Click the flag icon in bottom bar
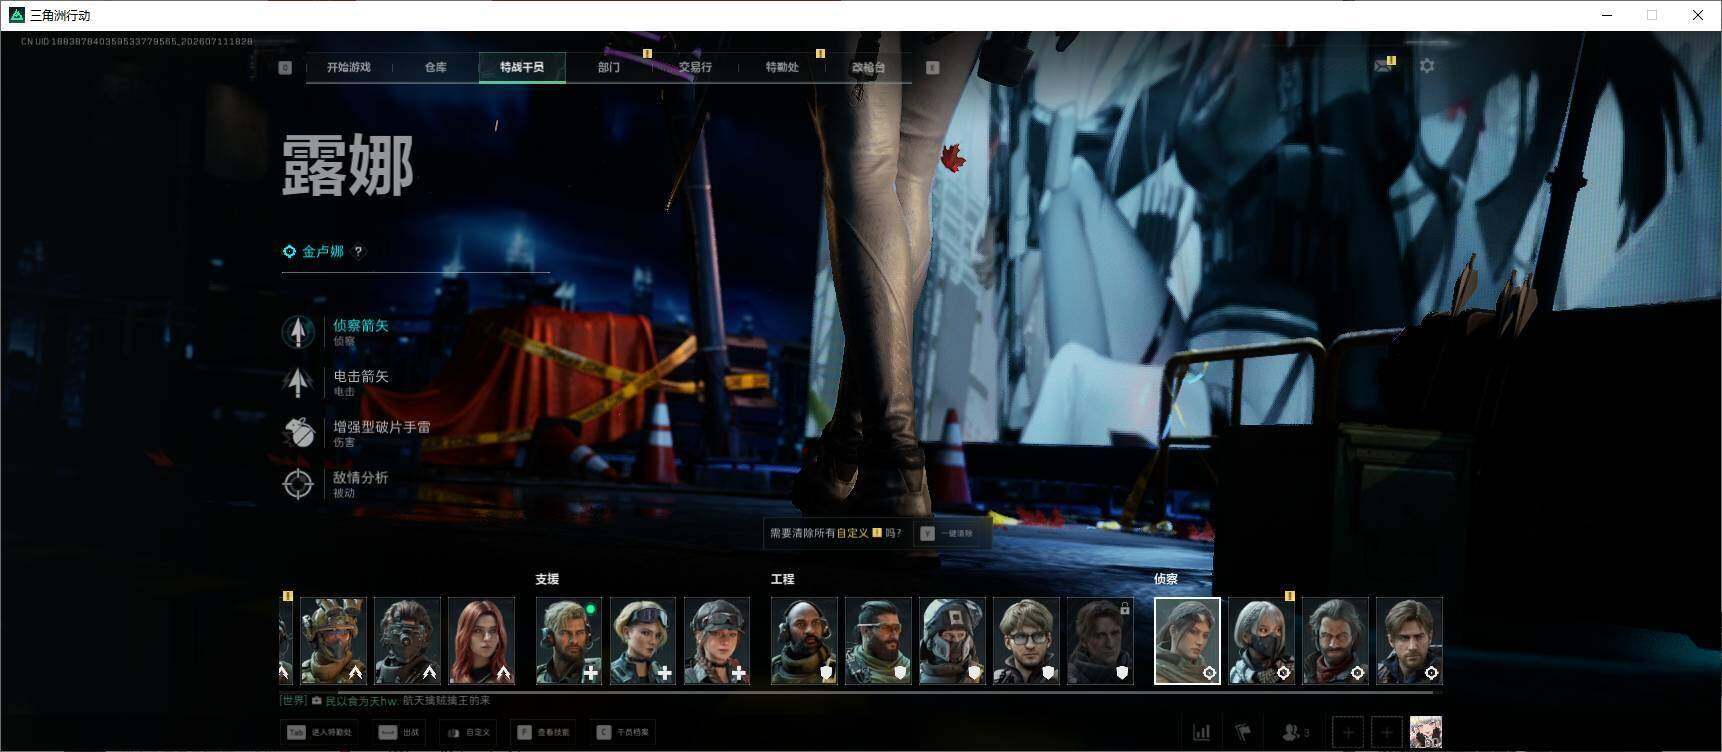 (1243, 733)
